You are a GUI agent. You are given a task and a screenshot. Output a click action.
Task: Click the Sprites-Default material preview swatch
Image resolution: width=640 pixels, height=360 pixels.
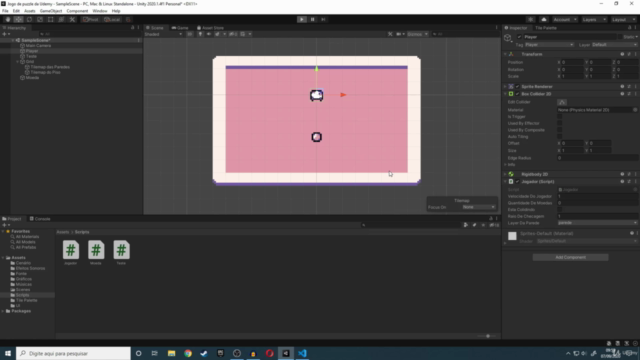click(x=512, y=236)
